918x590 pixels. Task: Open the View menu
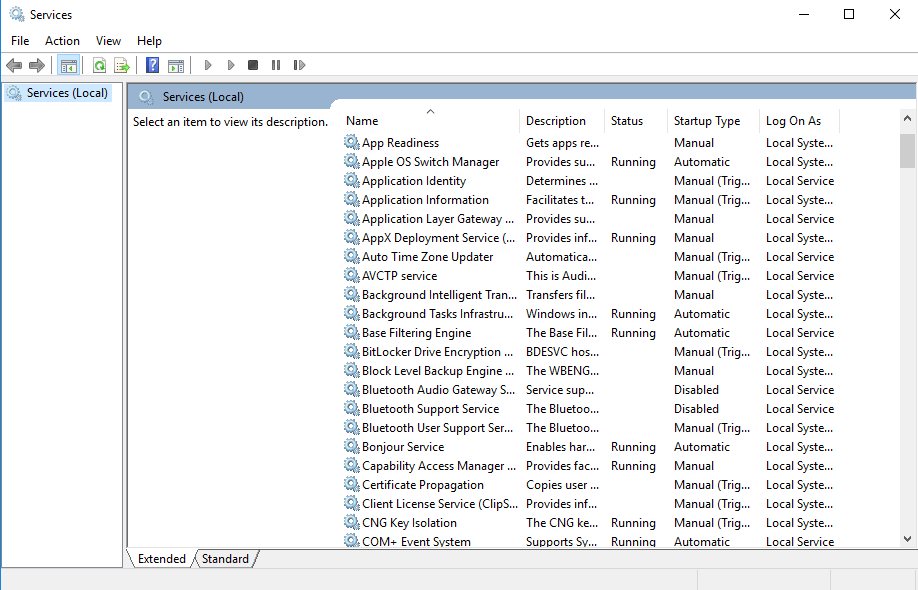pos(108,41)
